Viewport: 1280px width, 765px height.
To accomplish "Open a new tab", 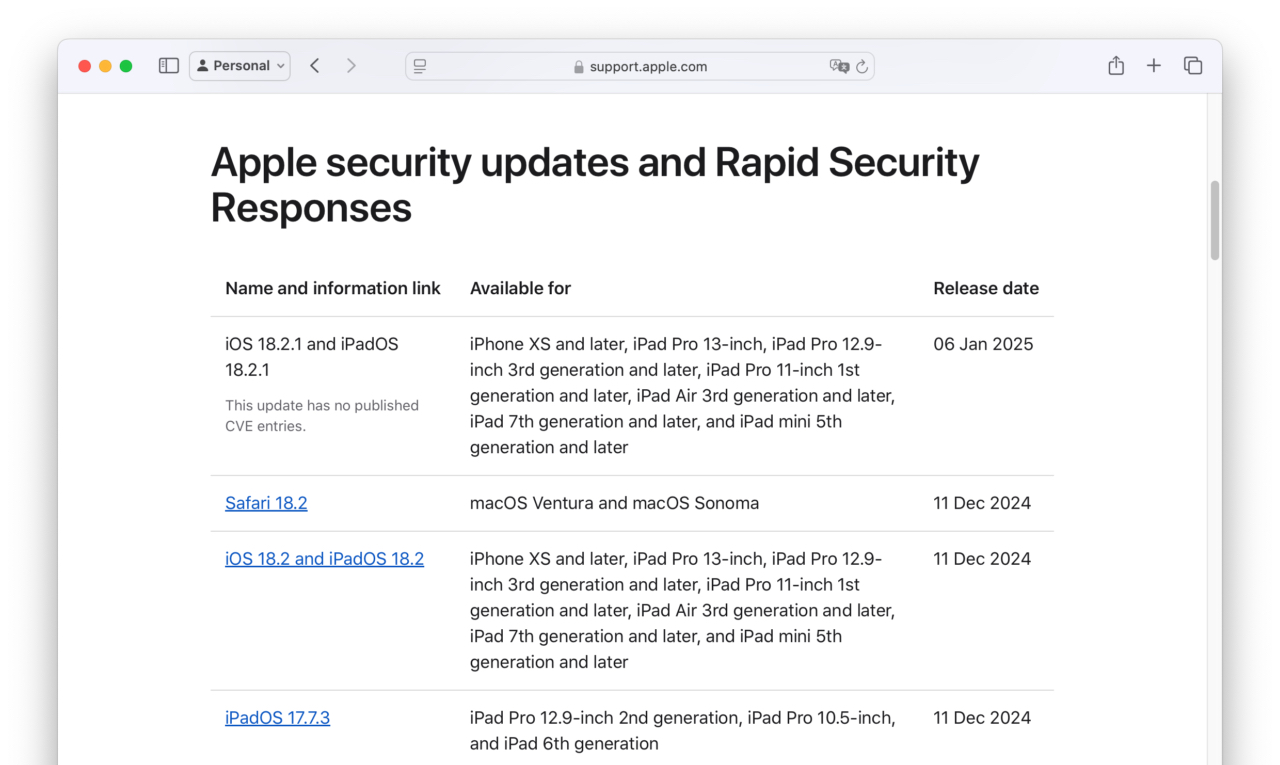I will [1154, 66].
